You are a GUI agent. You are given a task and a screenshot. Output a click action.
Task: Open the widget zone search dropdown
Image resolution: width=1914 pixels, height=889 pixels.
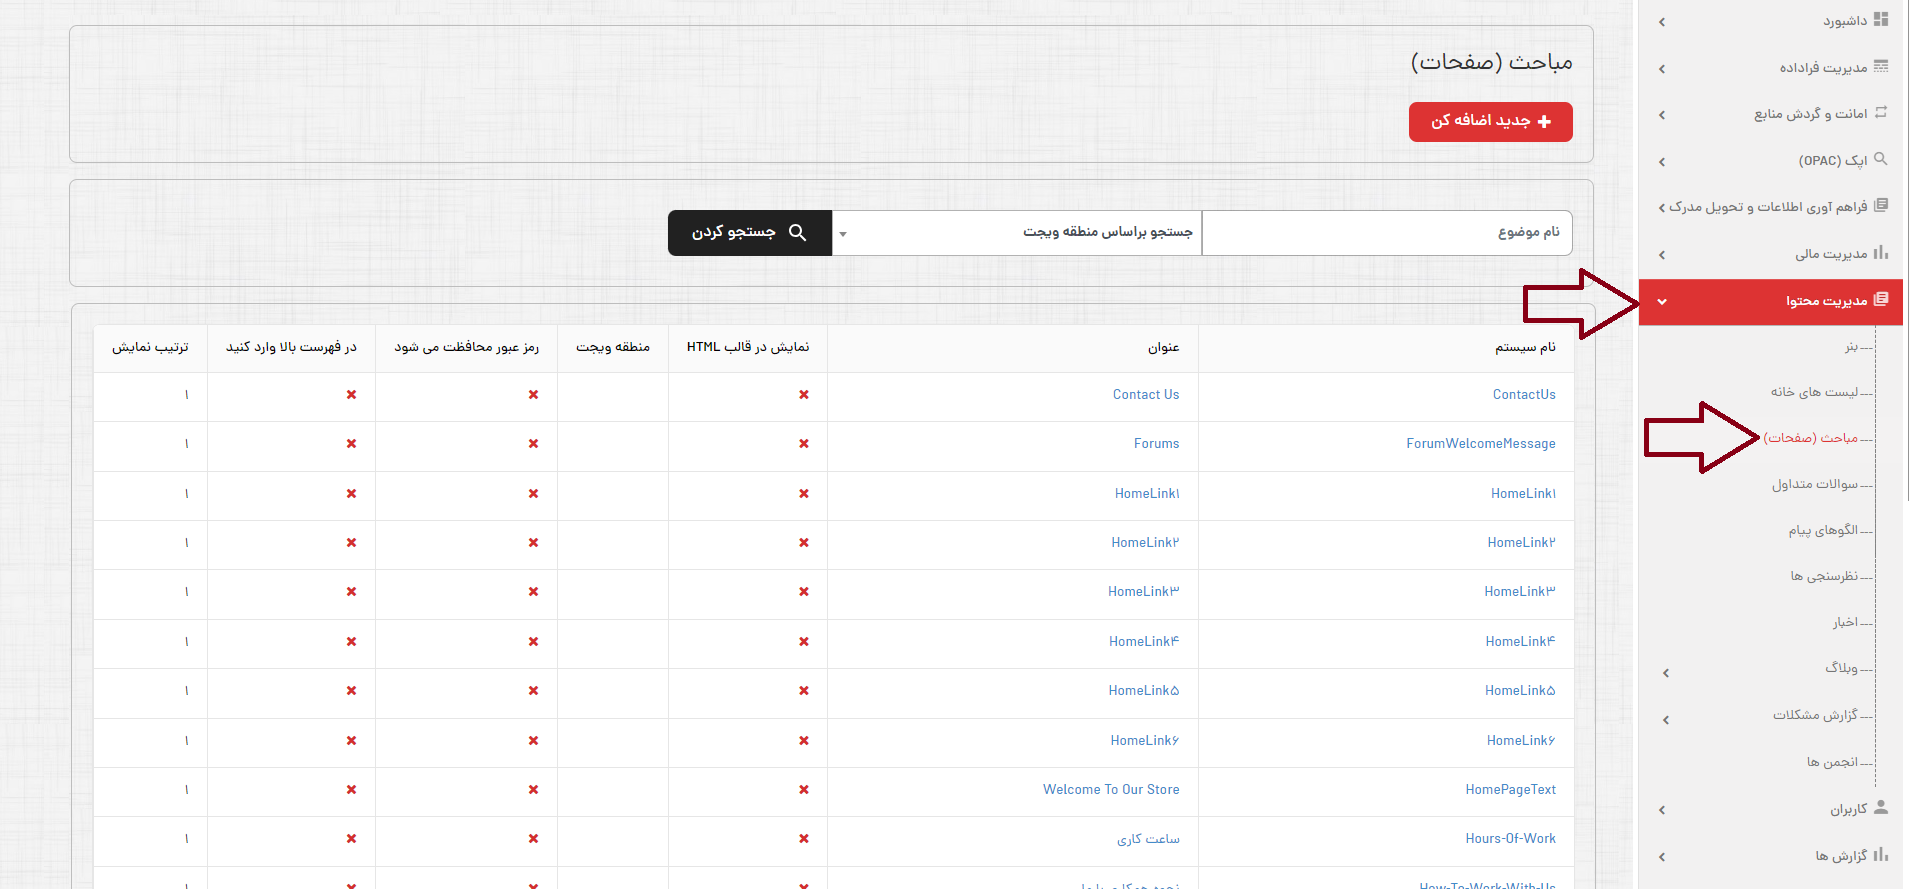[1016, 233]
